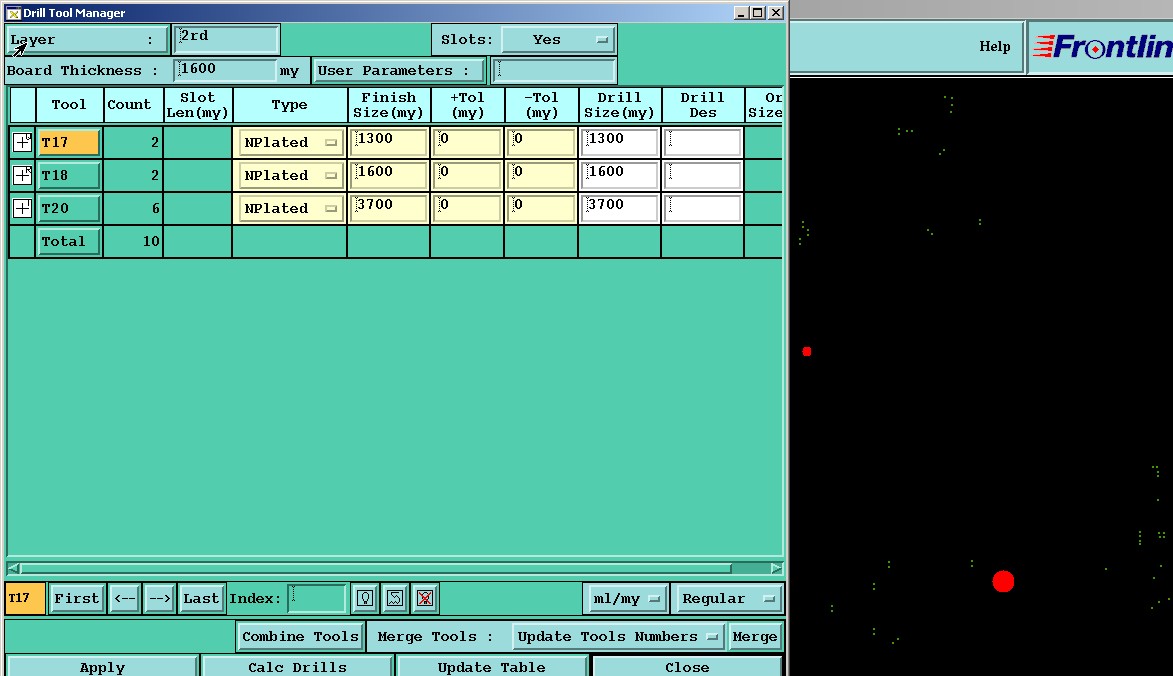Click T20 Drill Size field 3700
This screenshot has width=1173, height=676.
[619, 208]
